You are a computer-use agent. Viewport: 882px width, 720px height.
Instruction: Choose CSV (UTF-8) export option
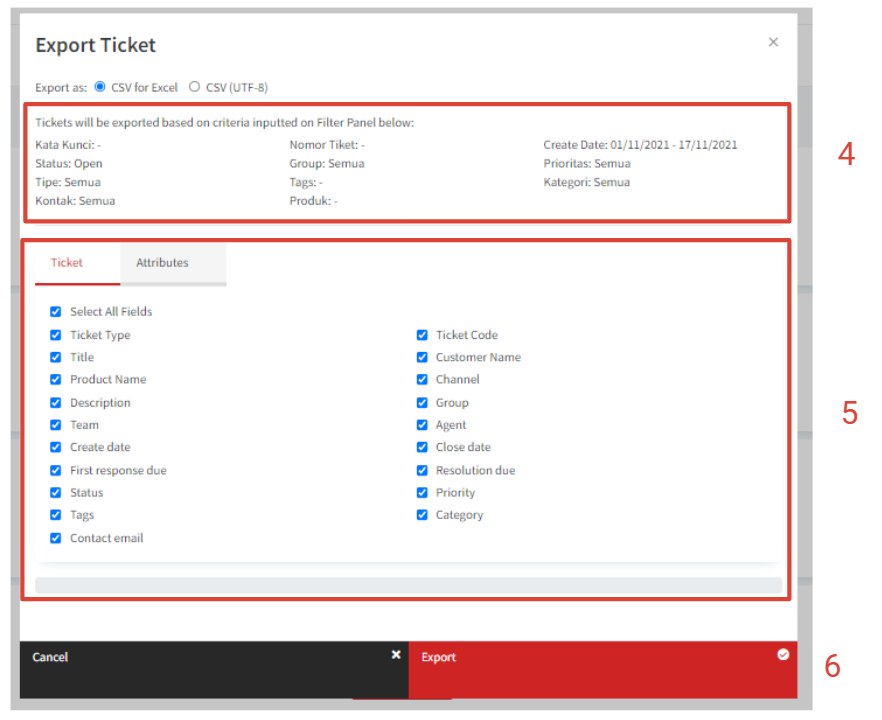(194, 87)
